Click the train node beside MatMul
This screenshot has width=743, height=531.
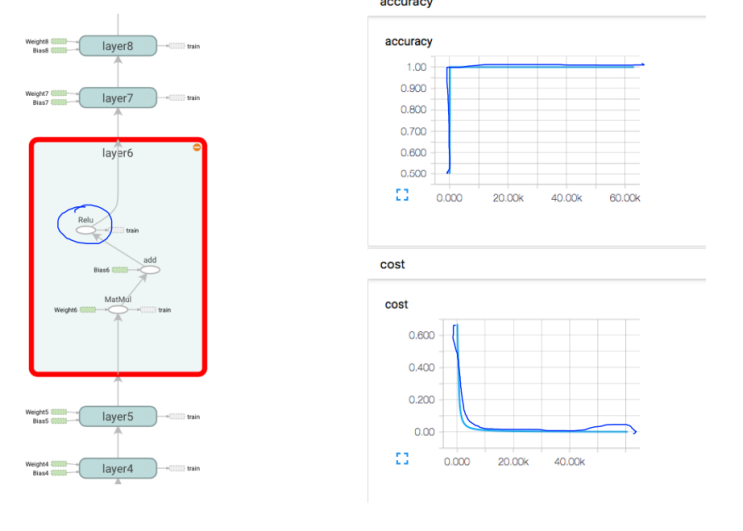point(148,310)
